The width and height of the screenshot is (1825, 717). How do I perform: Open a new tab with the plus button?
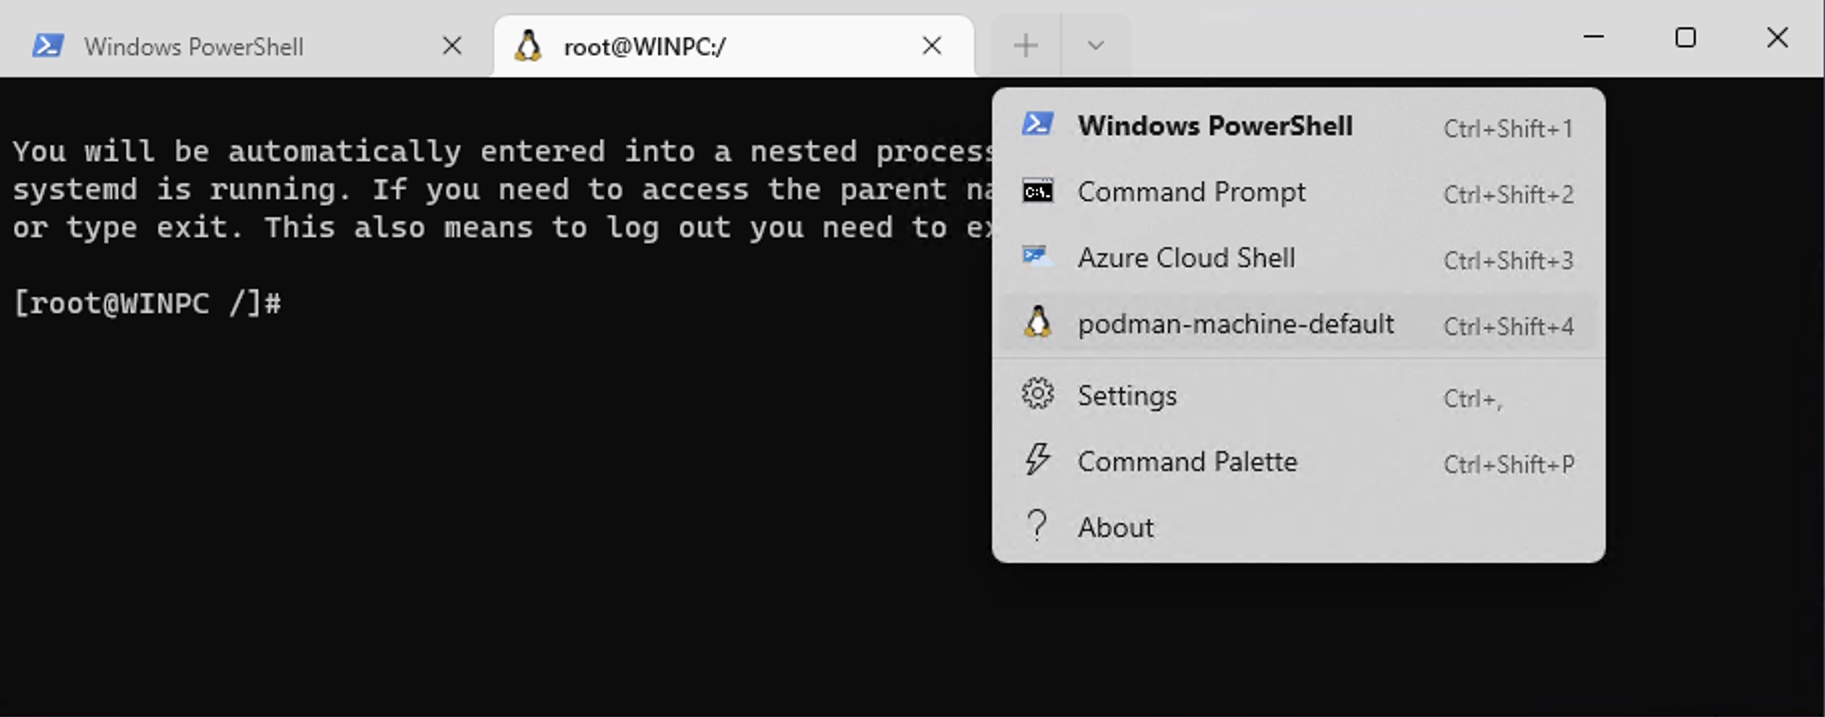click(1025, 46)
